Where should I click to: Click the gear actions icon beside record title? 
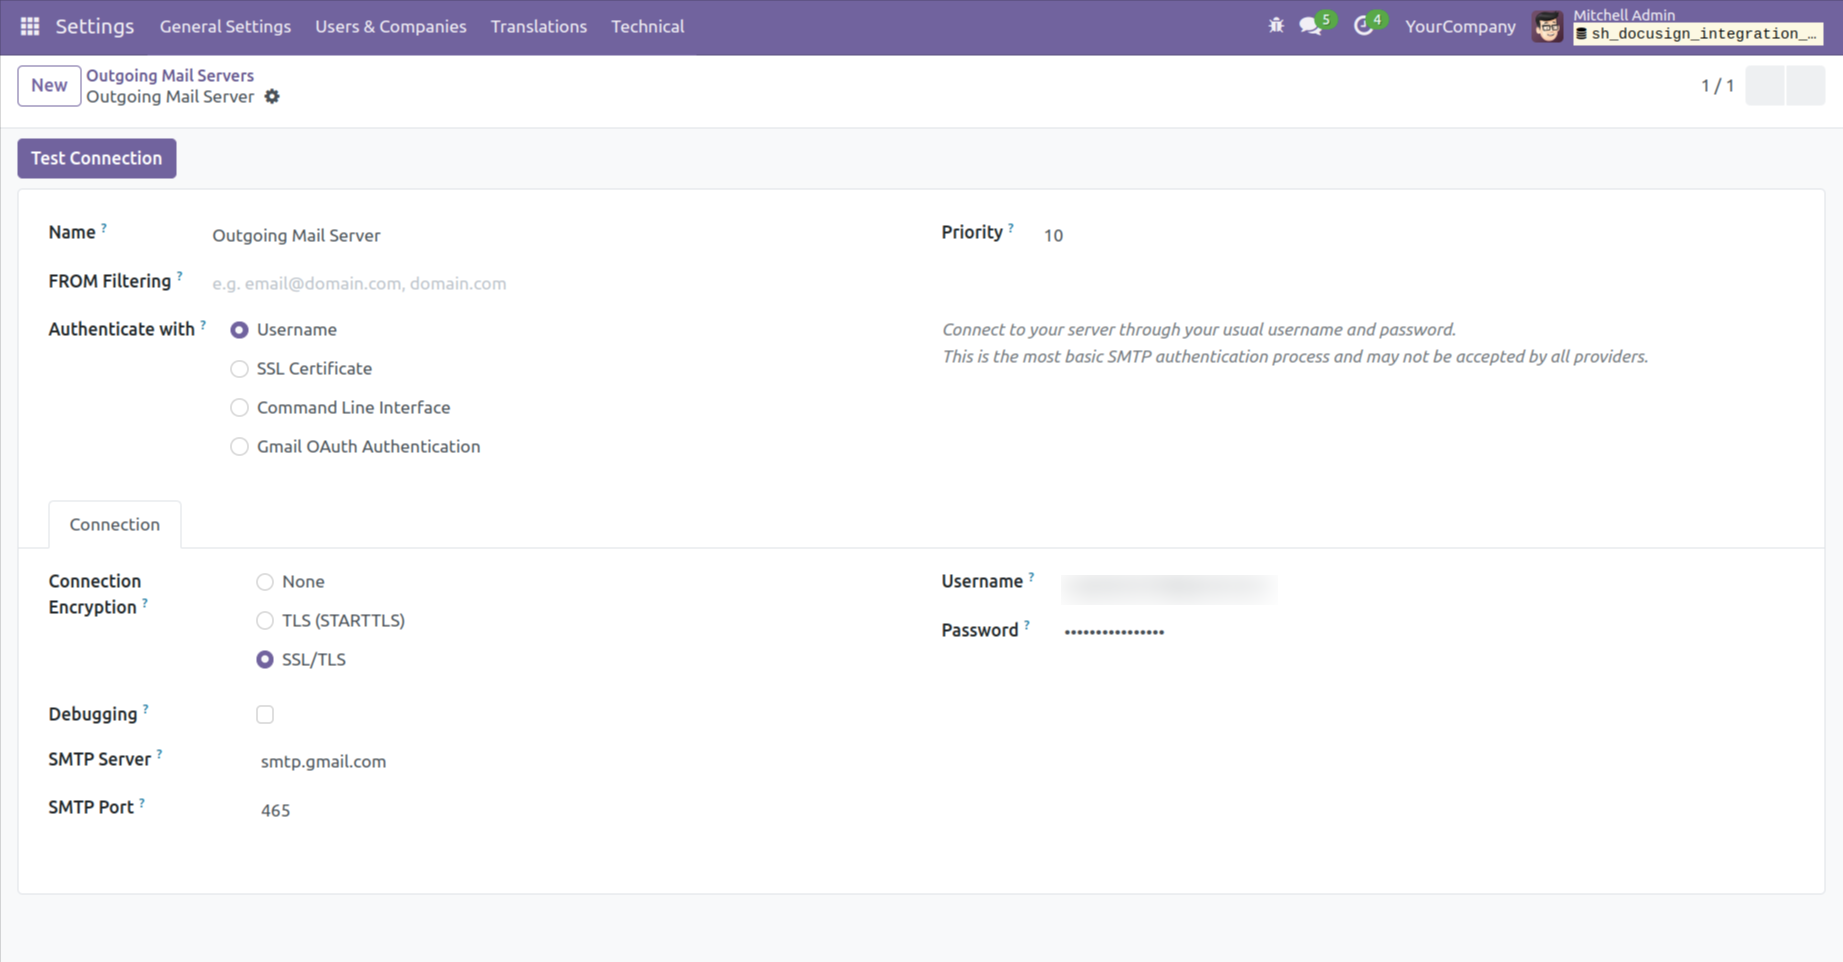(272, 97)
